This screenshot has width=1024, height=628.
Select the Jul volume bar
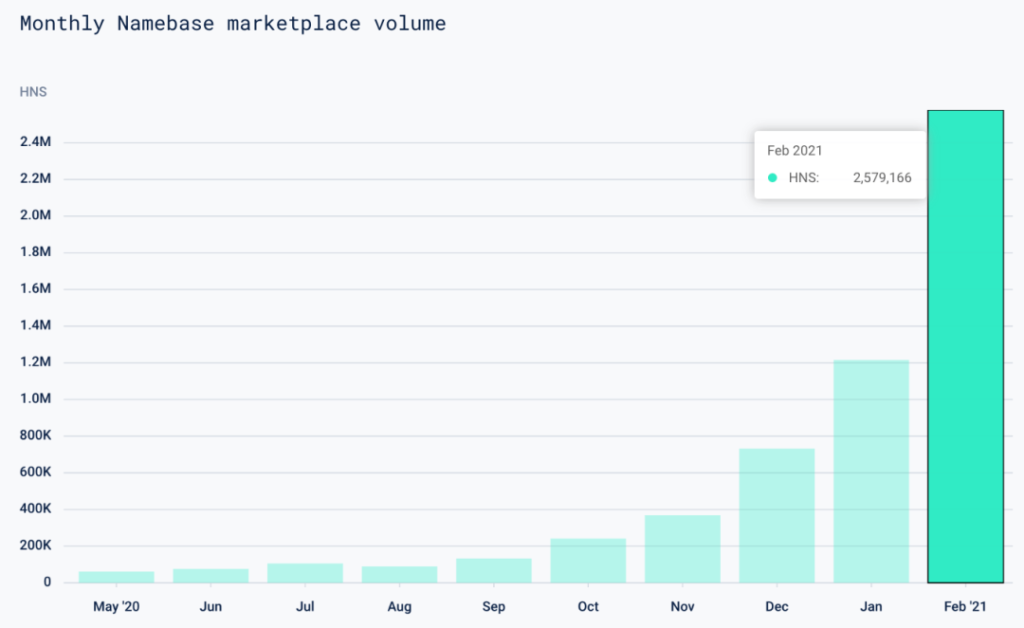[x=305, y=573]
